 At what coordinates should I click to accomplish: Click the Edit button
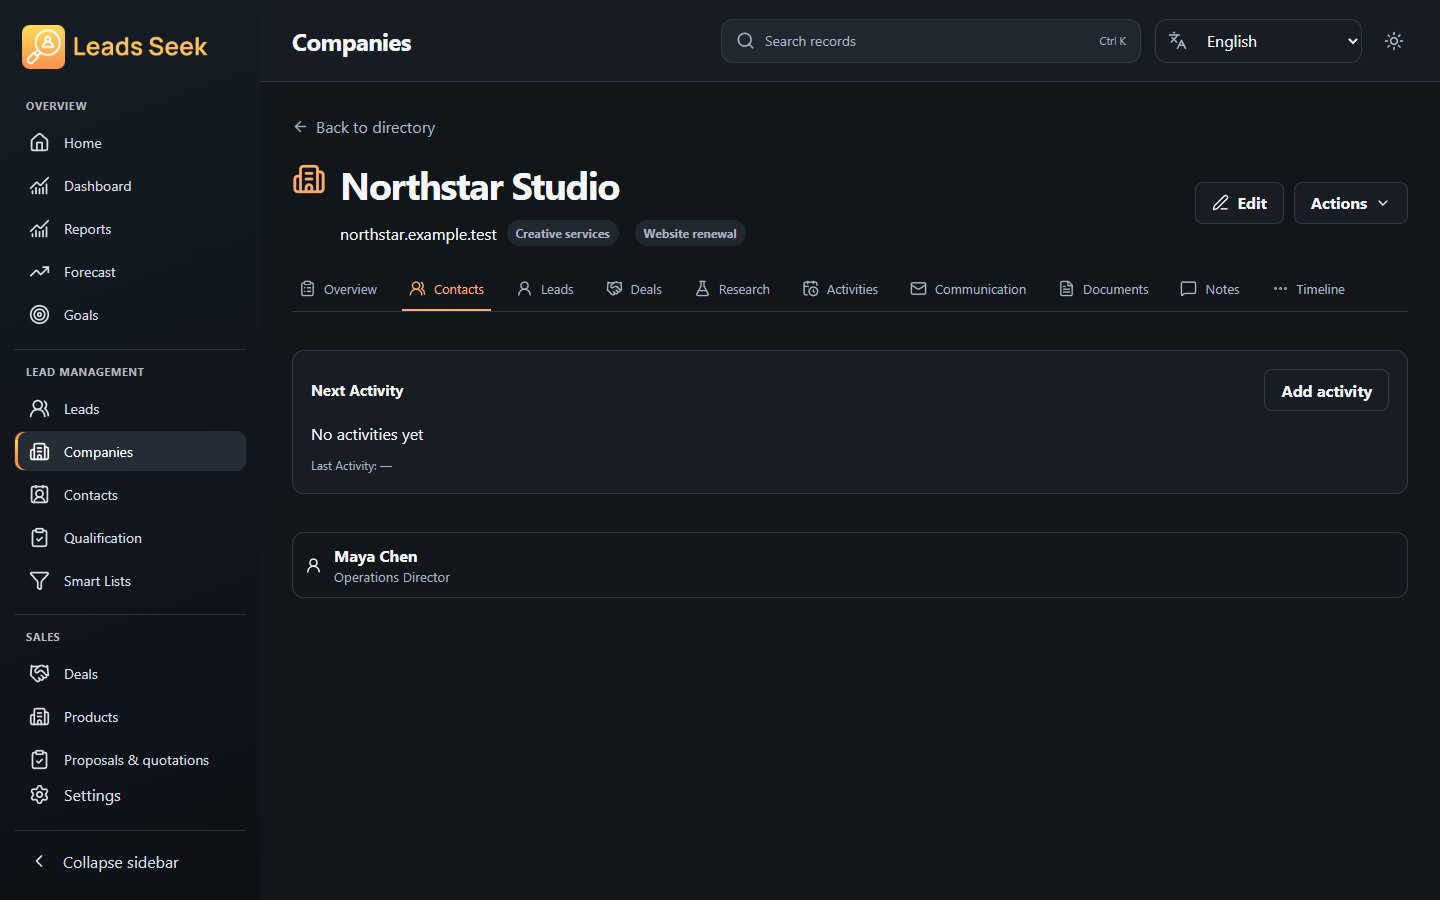coord(1239,203)
